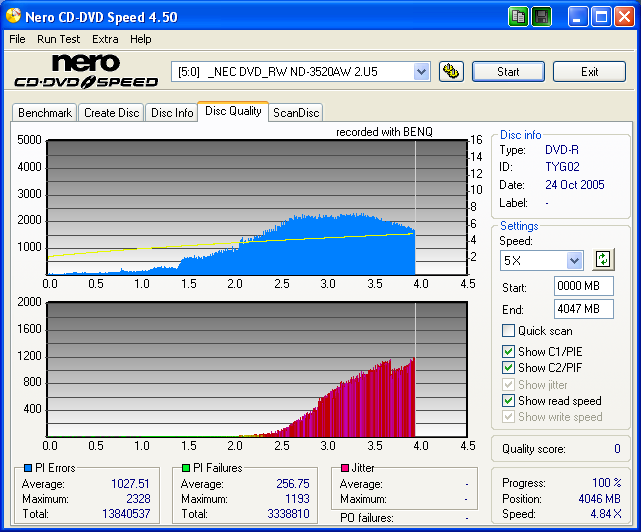This screenshot has height=532, width=641.
Task: Toggle Show C1/PIE checkbox
Action: click(508, 352)
